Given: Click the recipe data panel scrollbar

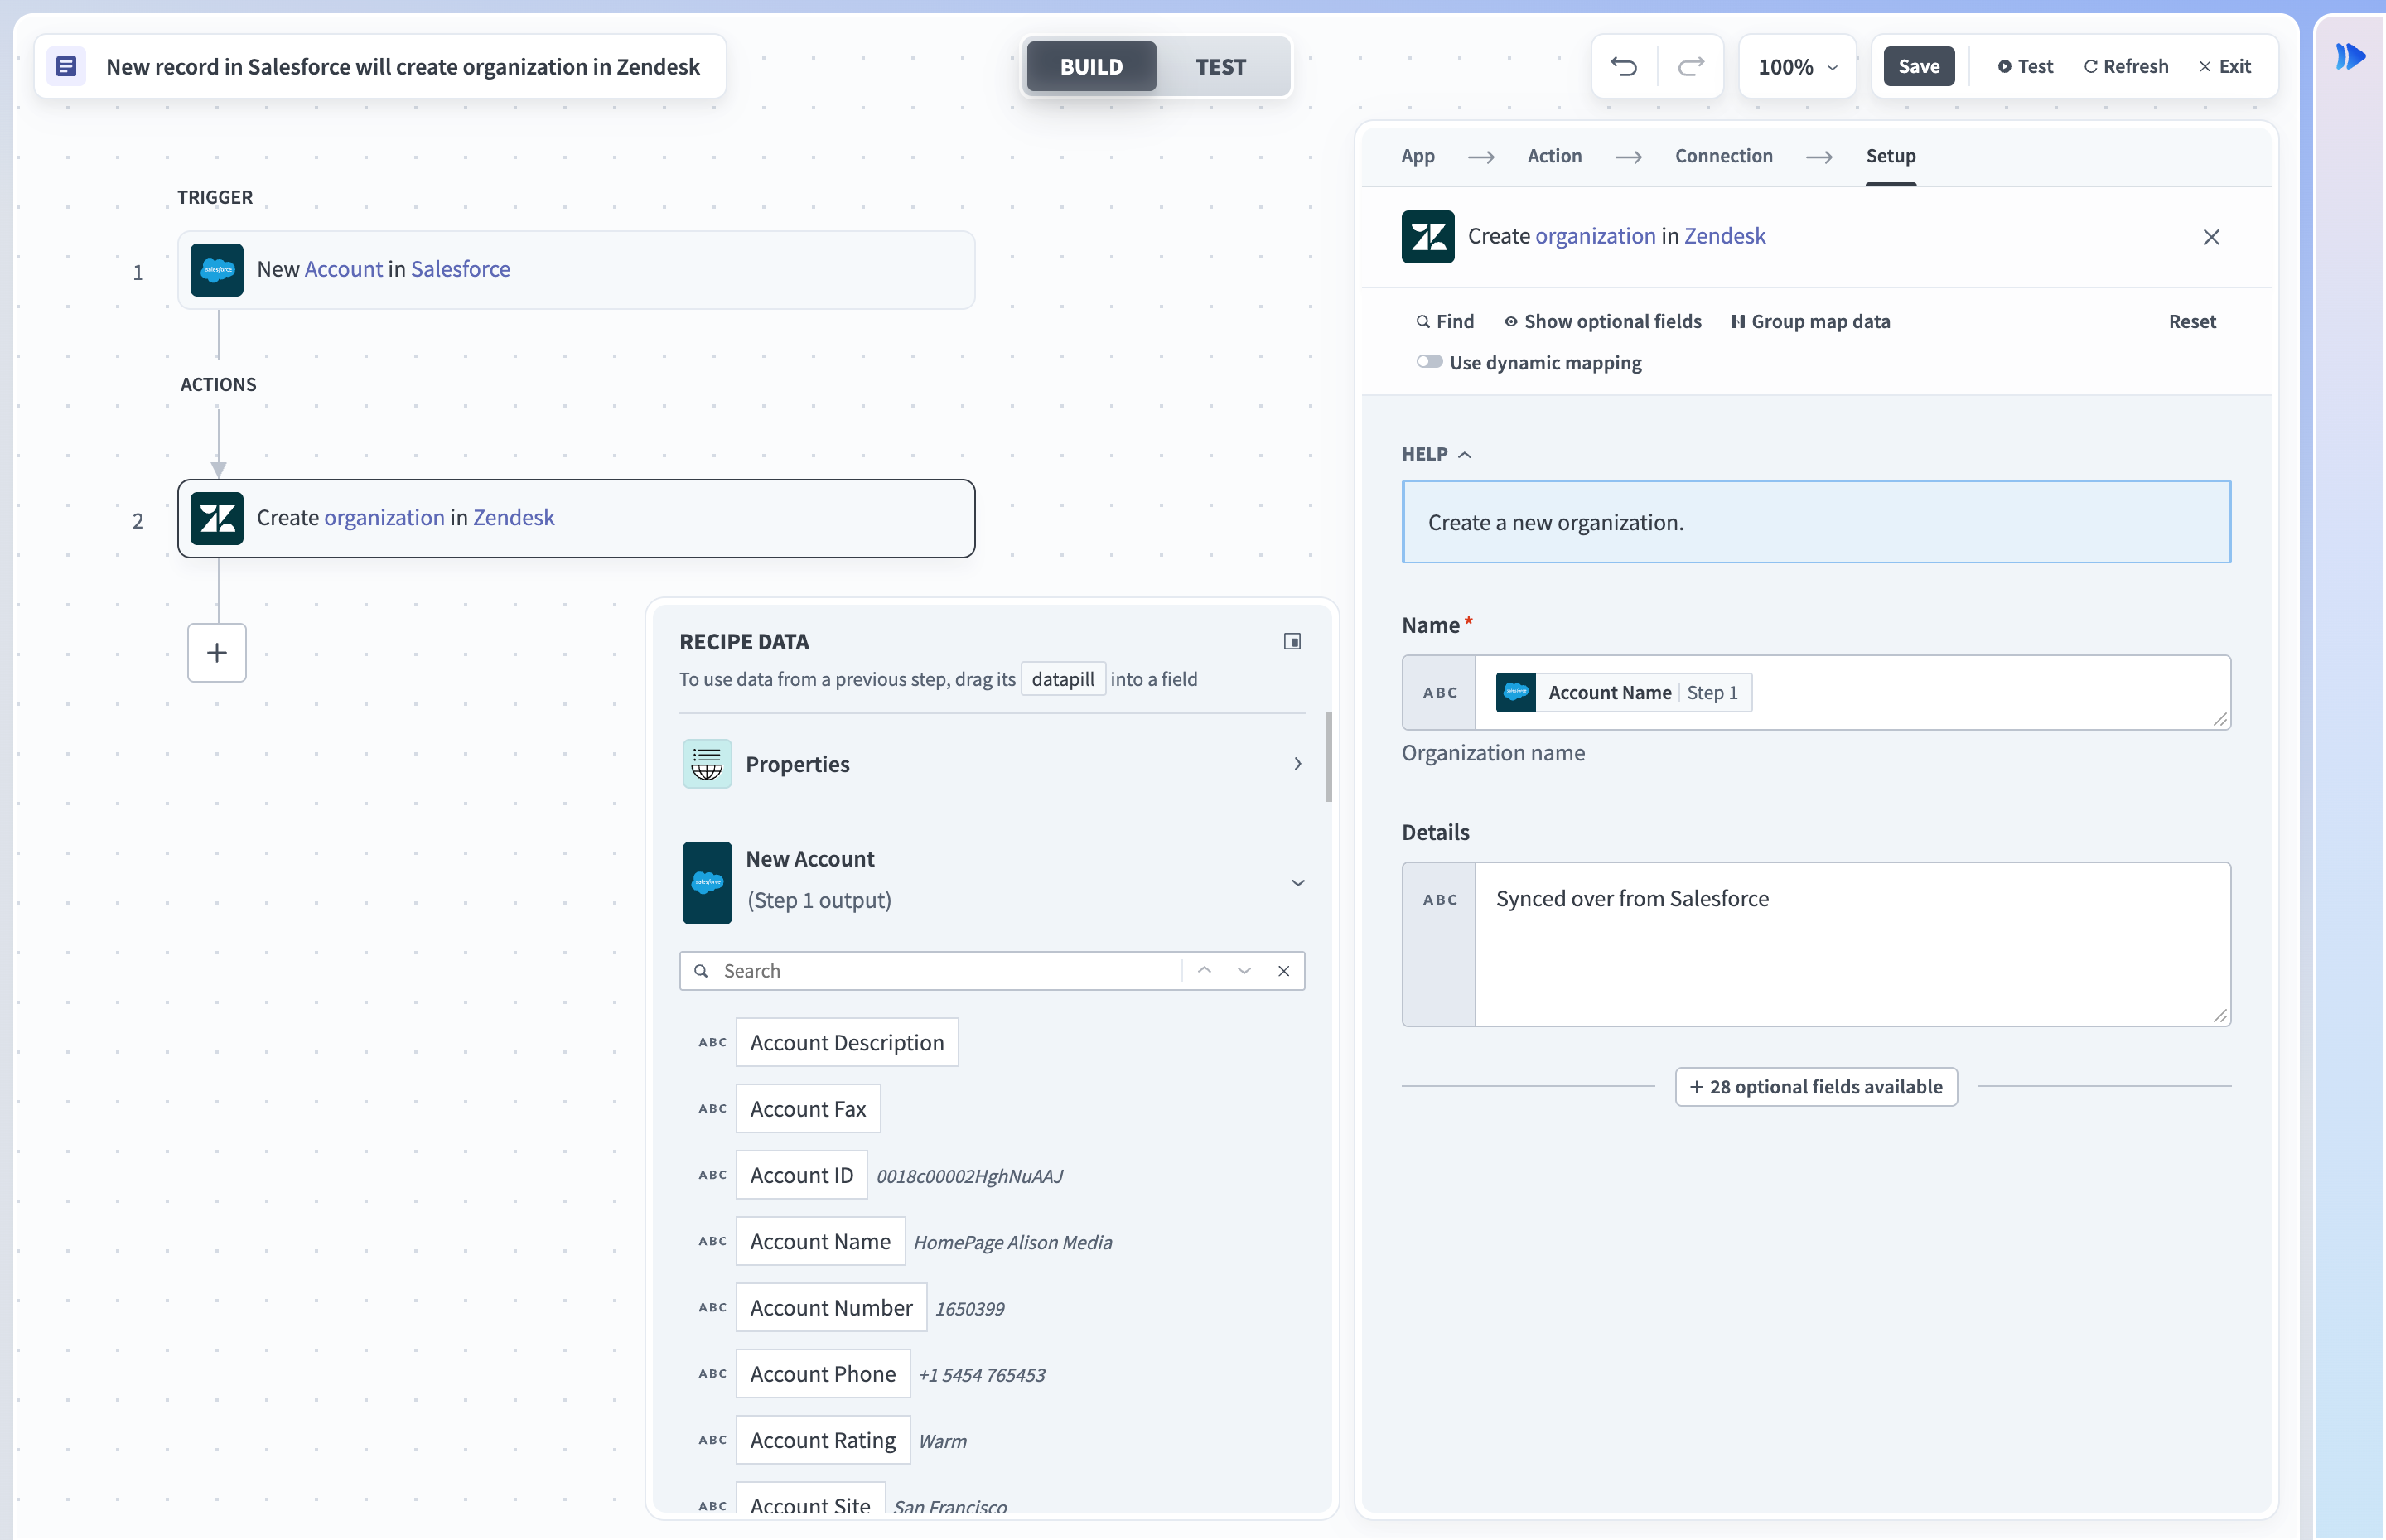Looking at the screenshot, I should (x=1328, y=757).
